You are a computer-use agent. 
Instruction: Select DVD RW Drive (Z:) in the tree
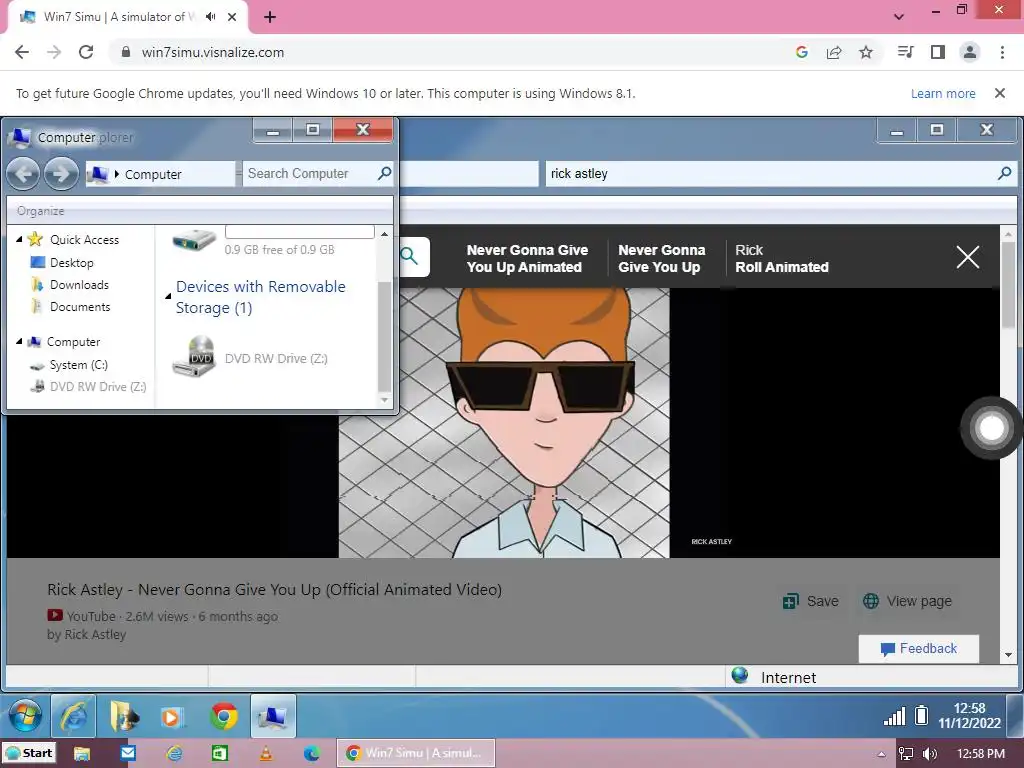pos(98,387)
